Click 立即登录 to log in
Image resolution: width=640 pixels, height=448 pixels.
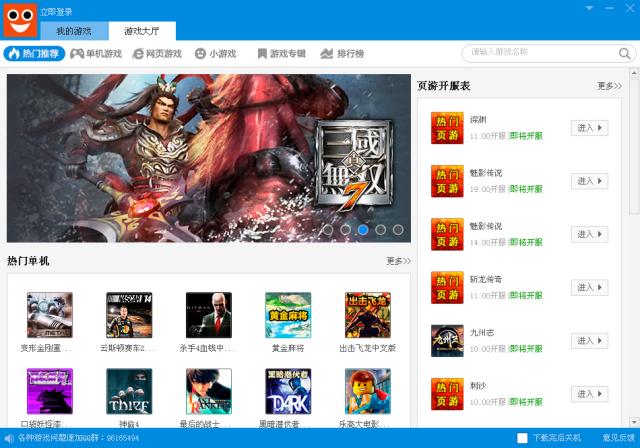tap(56, 12)
